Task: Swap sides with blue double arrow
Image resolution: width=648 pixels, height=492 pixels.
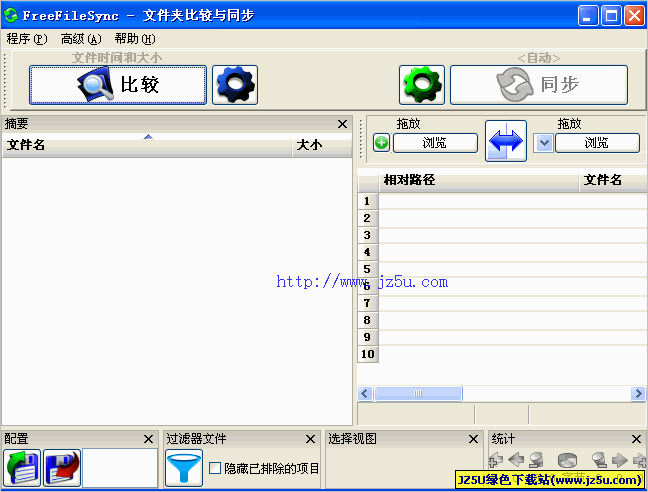Action: tap(506, 141)
